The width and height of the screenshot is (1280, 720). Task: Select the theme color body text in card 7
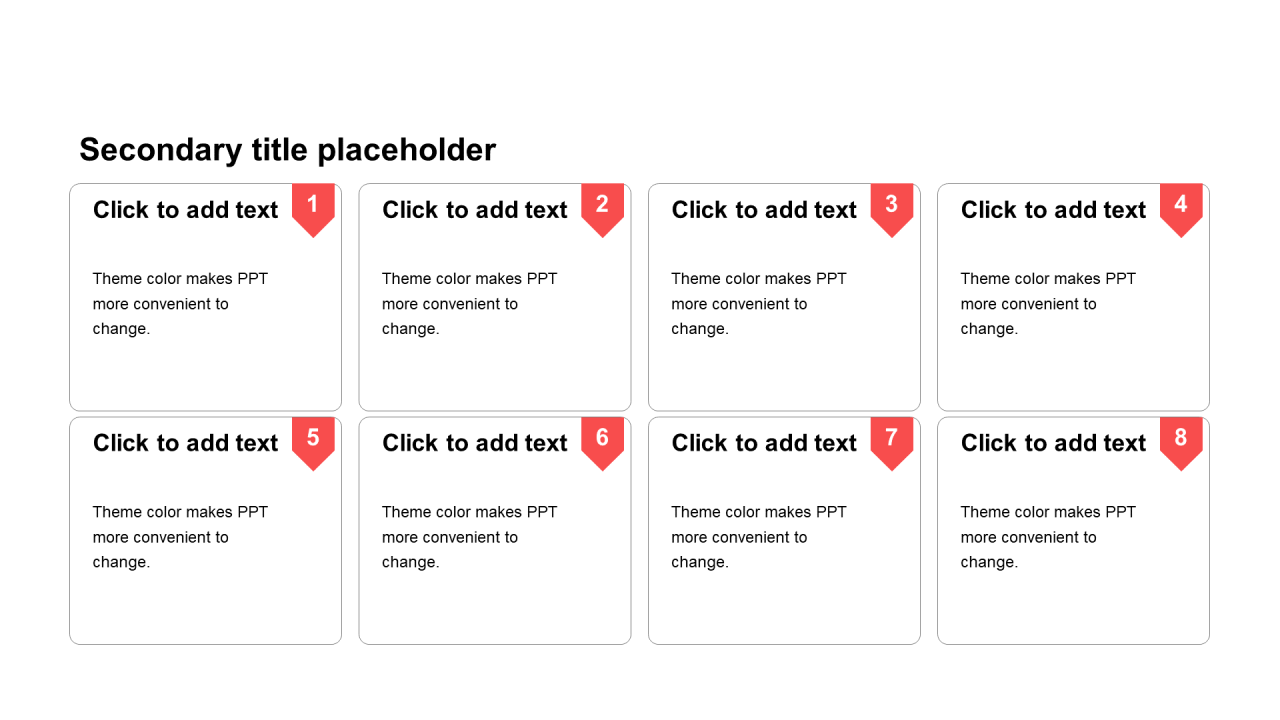758,537
